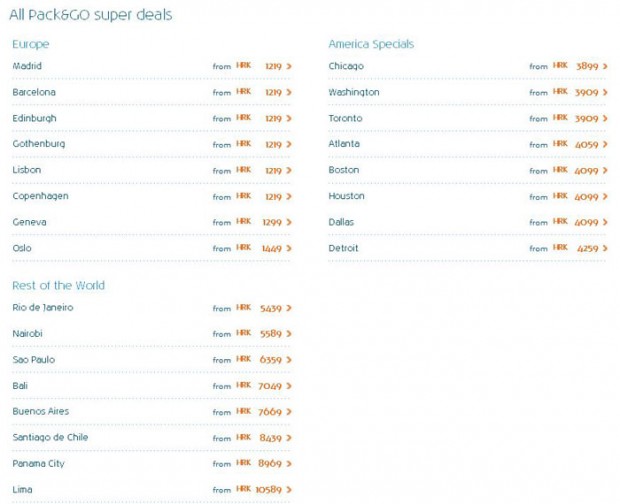Click the chevron on the Bali row
This screenshot has width=620, height=504.
pyautogui.click(x=289, y=386)
